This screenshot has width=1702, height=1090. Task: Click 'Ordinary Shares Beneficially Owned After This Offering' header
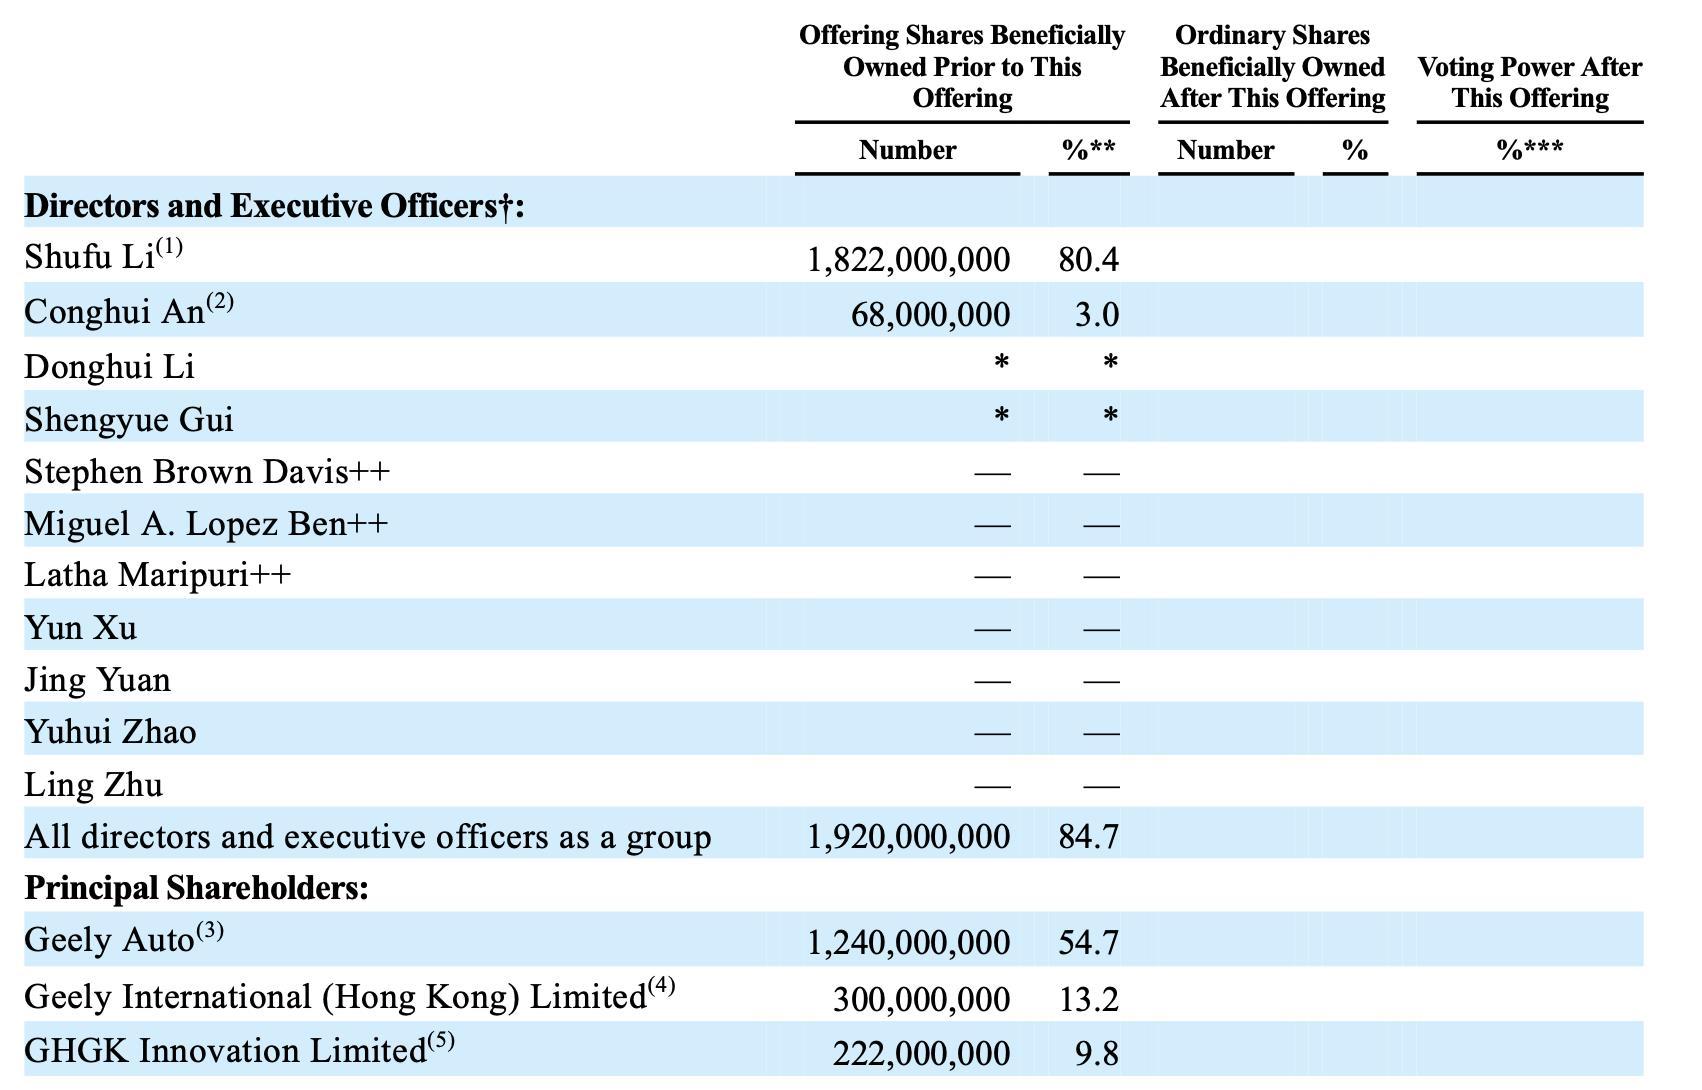1273,66
